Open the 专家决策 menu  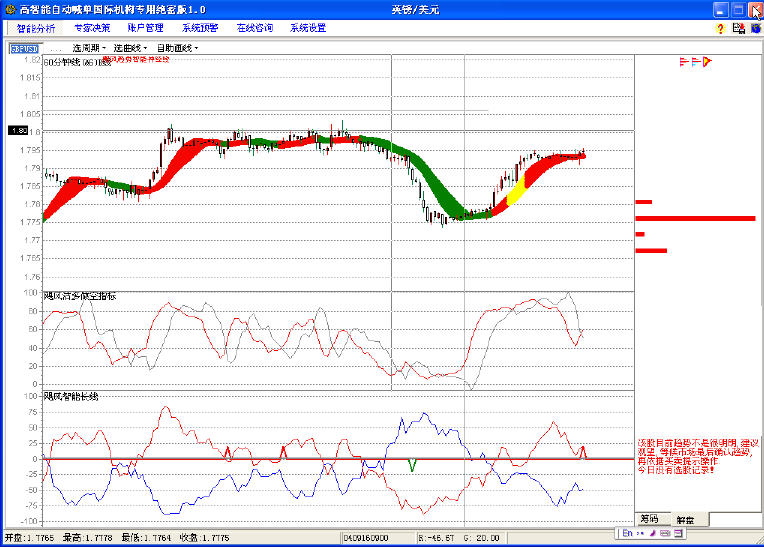(92, 28)
